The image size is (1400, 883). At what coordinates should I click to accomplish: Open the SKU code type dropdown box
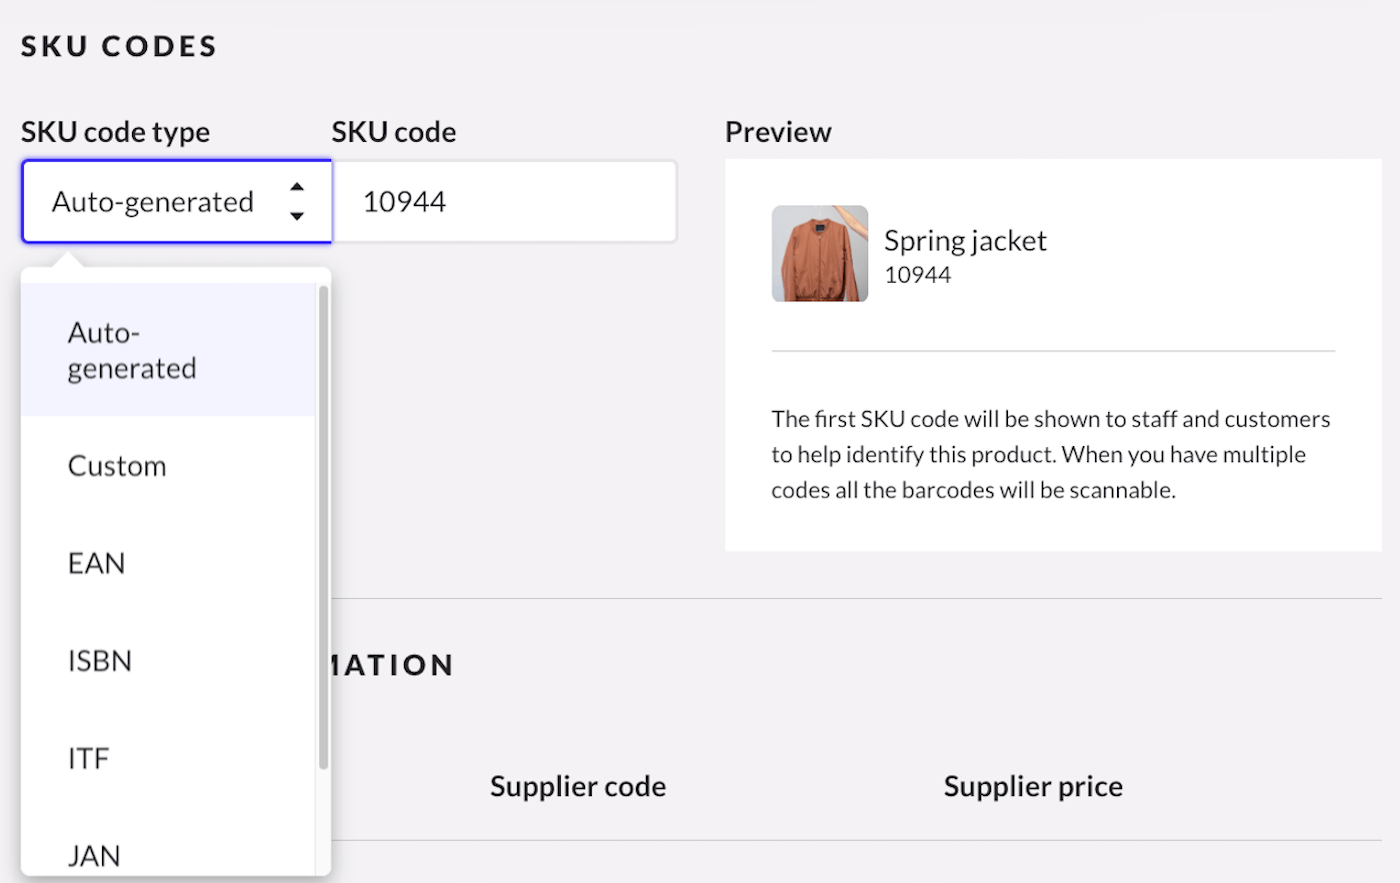pyautogui.click(x=160, y=201)
